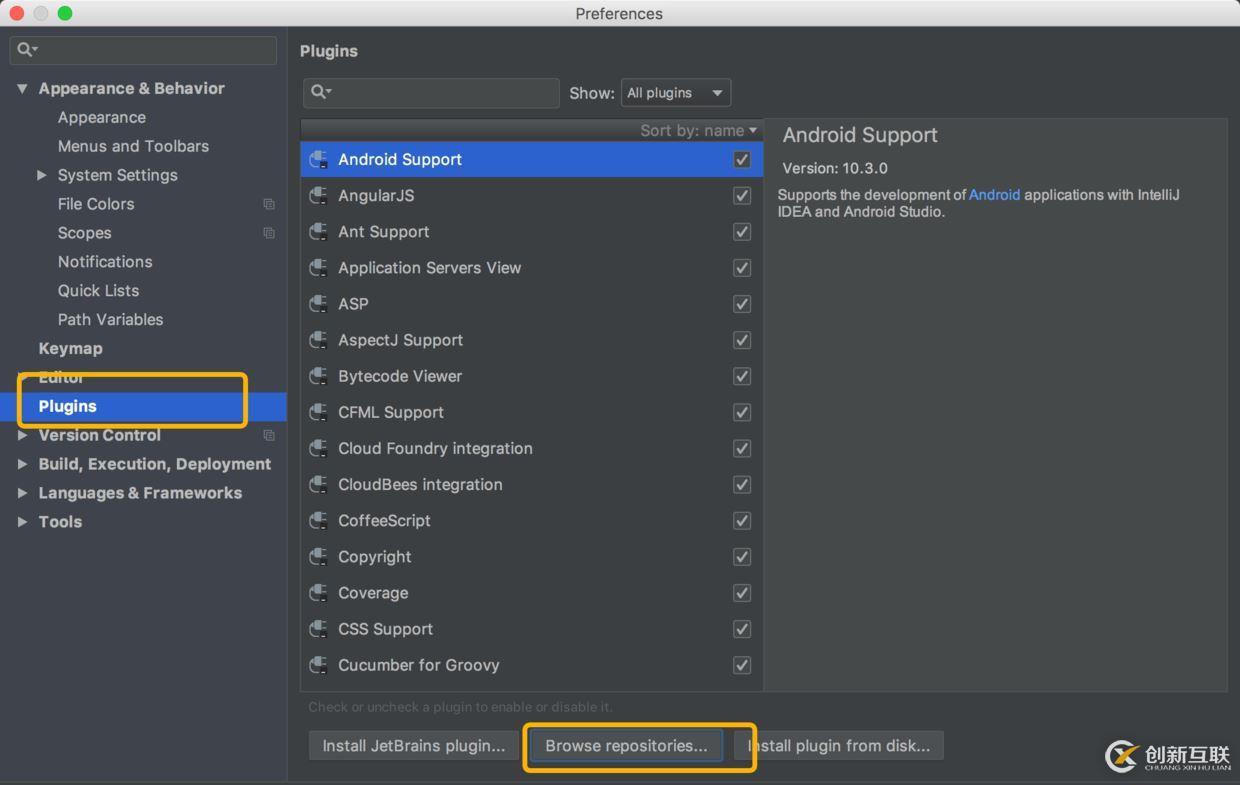Expand the Languages & Frameworks section

point(22,493)
